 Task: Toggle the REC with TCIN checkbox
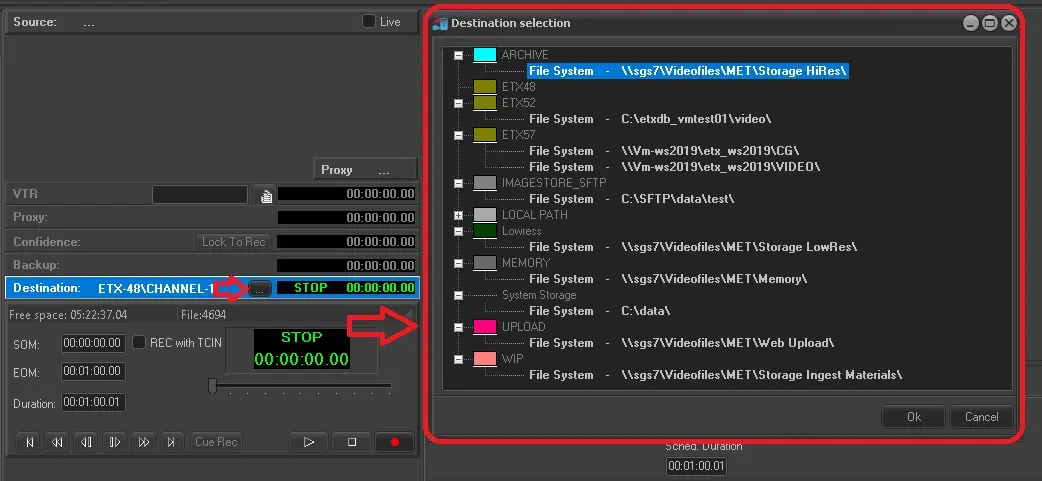[140, 342]
